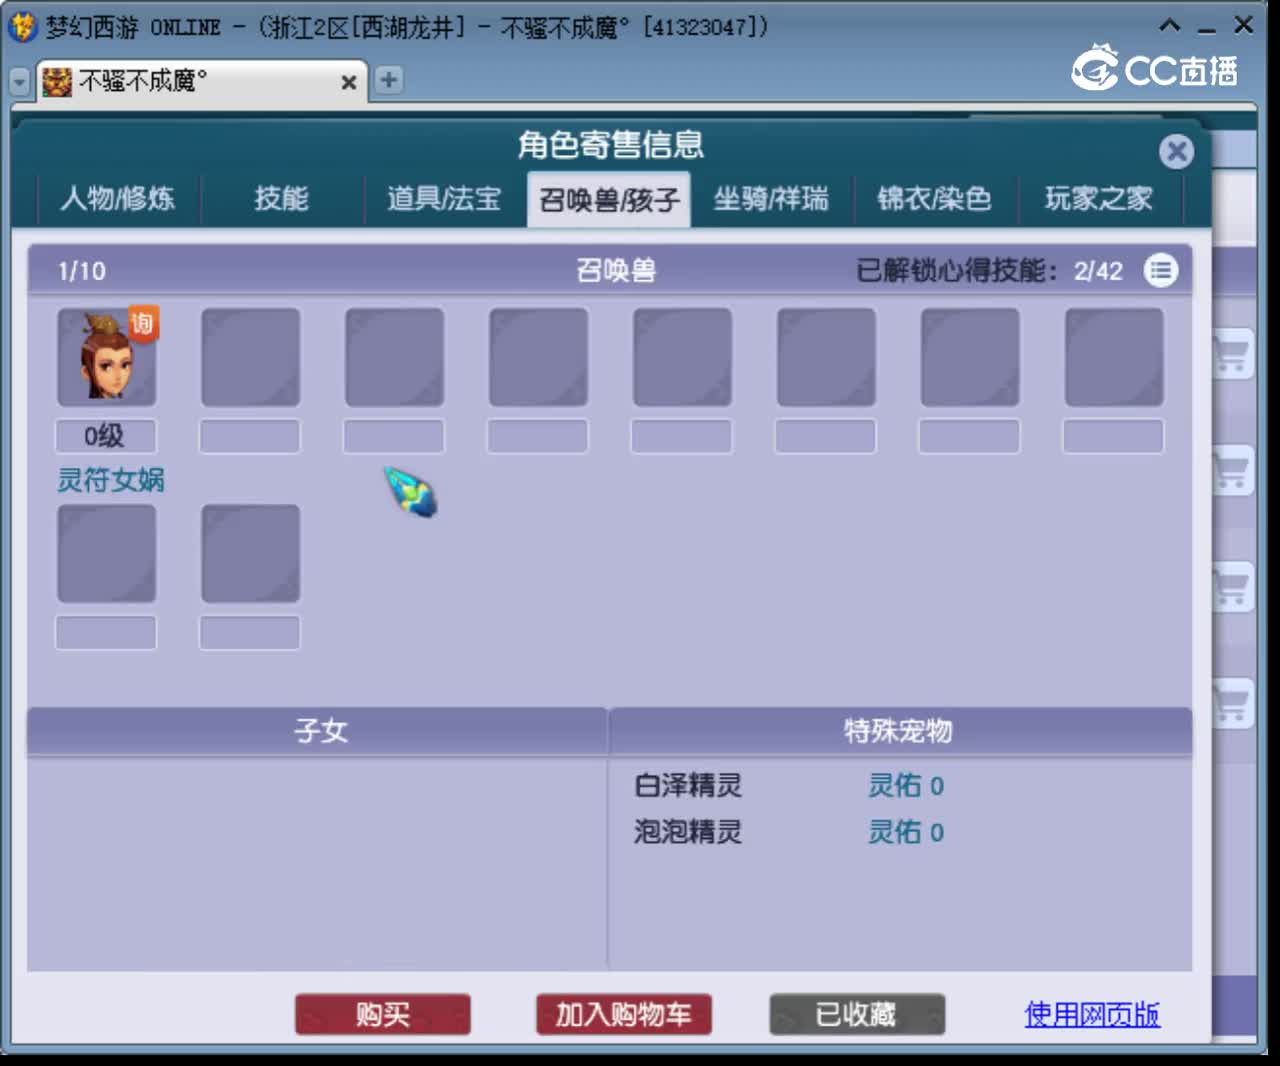Switch to the 坐骑/祥瑞 tab
1280x1066 pixels.
coord(771,198)
